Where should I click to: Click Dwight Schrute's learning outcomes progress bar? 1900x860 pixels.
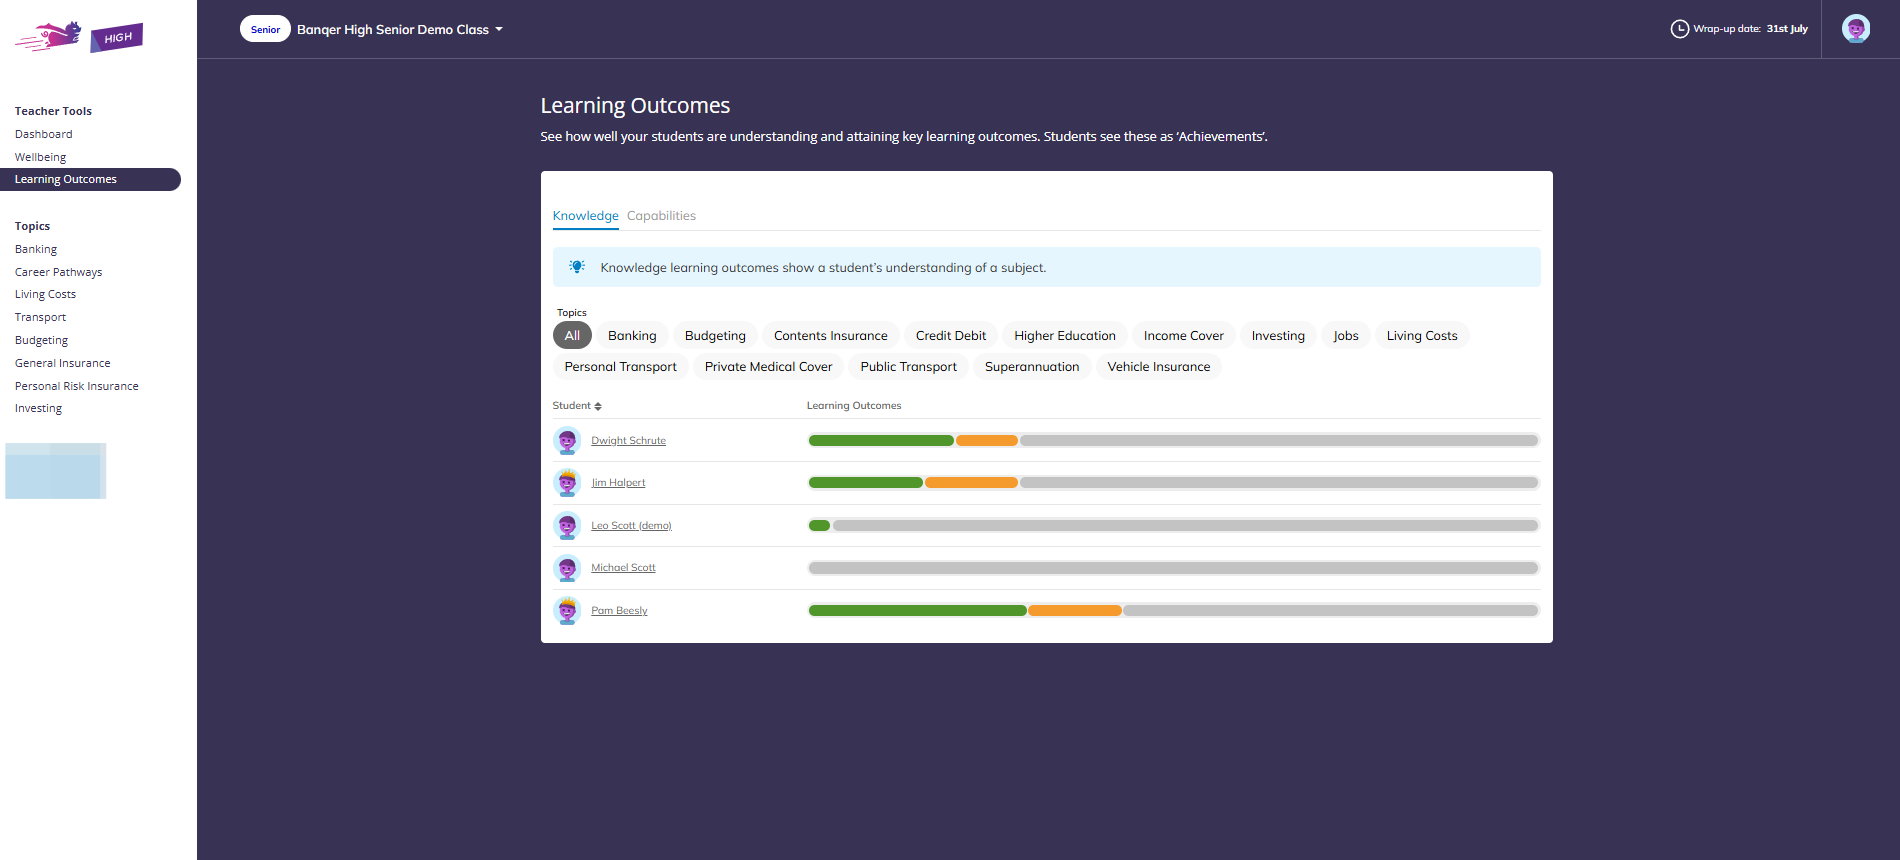point(1173,441)
